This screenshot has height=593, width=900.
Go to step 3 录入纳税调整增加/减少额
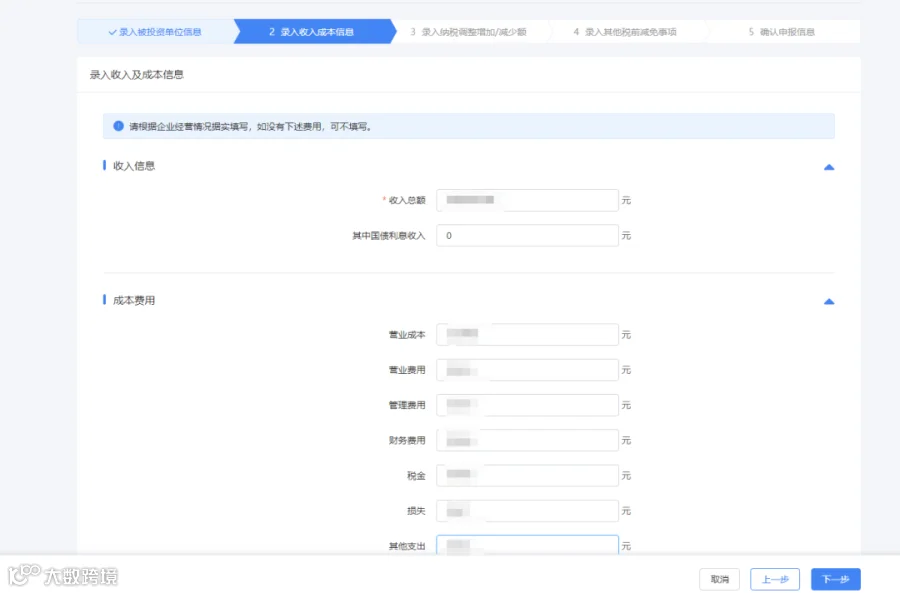pos(468,32)
